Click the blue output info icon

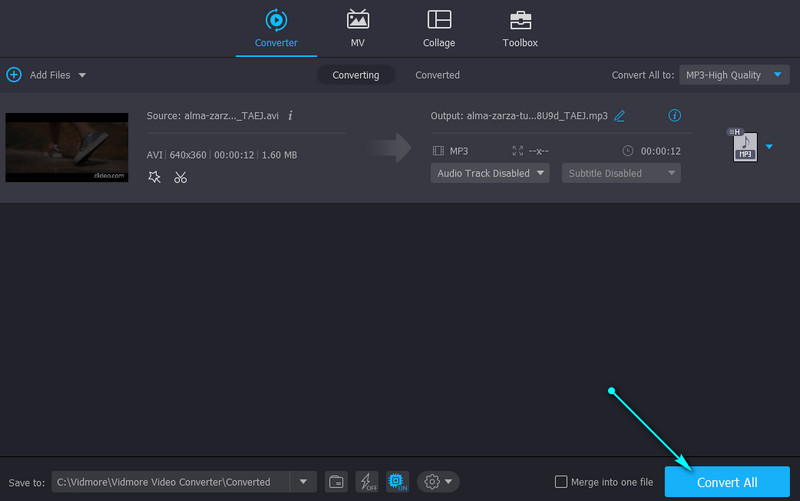point(674,116)
